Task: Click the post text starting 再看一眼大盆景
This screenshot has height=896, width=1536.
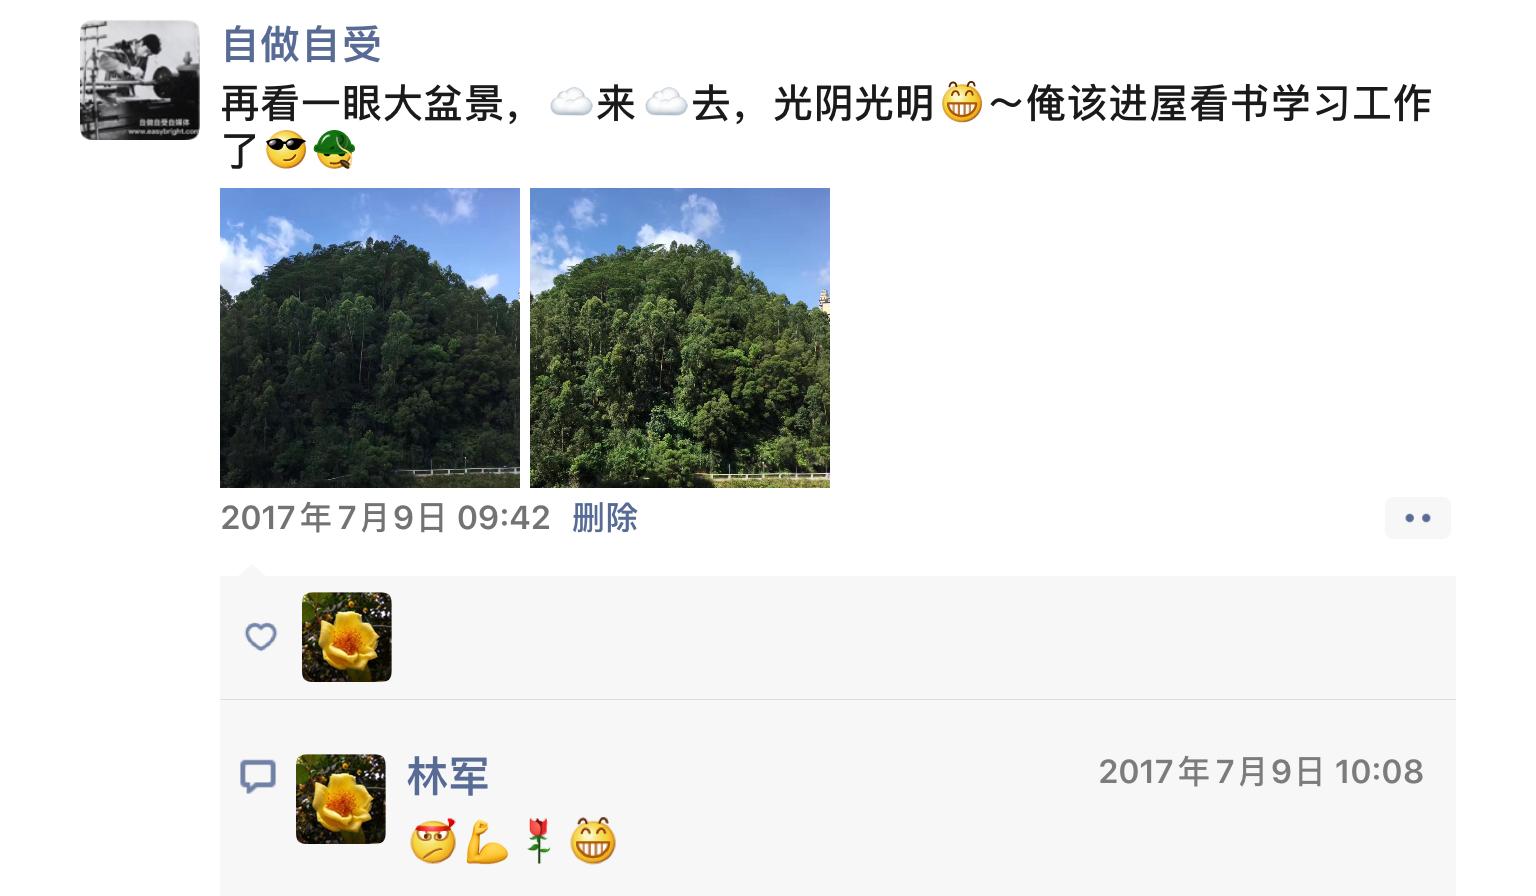Action: pos(826,127)
